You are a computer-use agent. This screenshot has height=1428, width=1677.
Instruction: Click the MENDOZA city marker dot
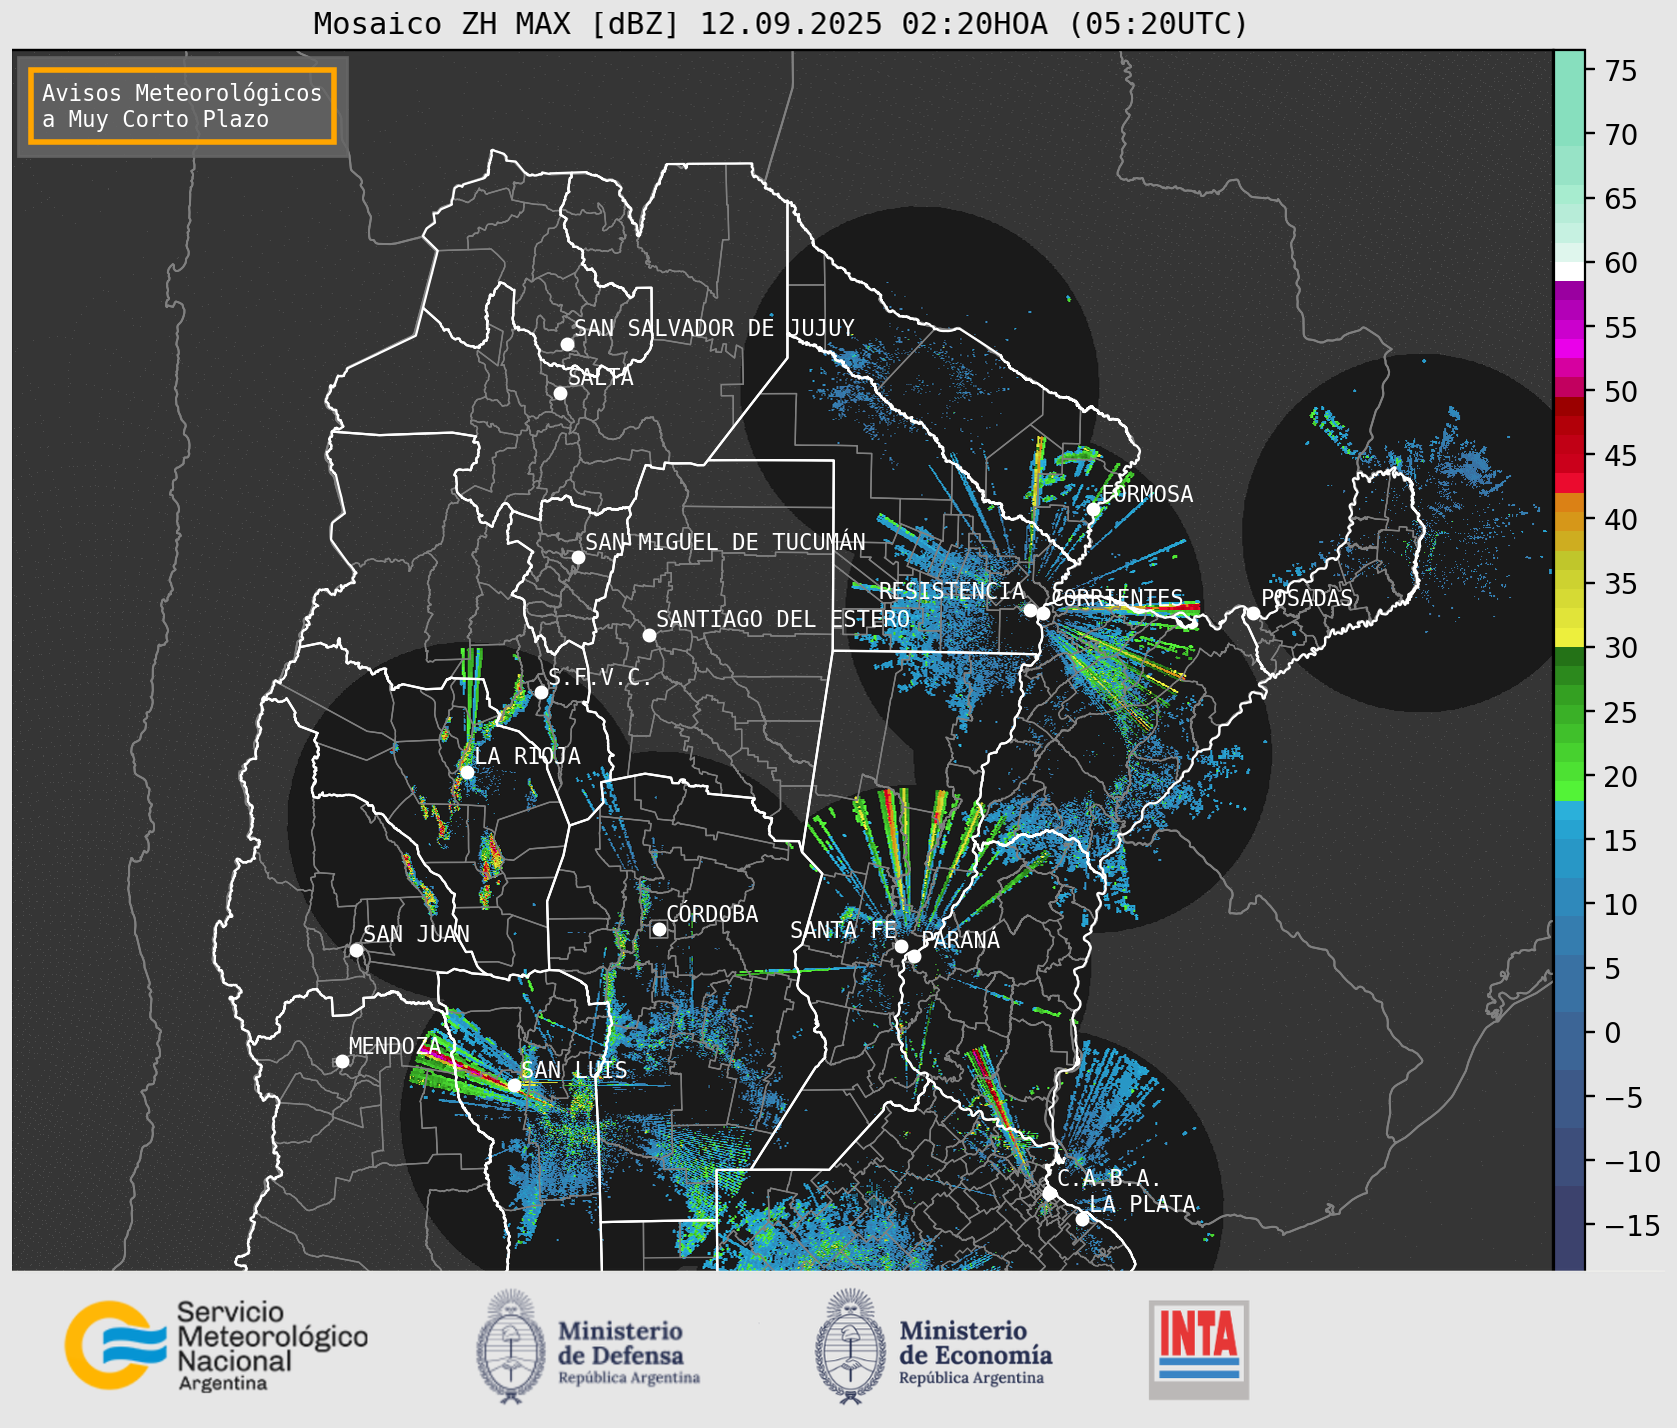(x=342, y=1061)
